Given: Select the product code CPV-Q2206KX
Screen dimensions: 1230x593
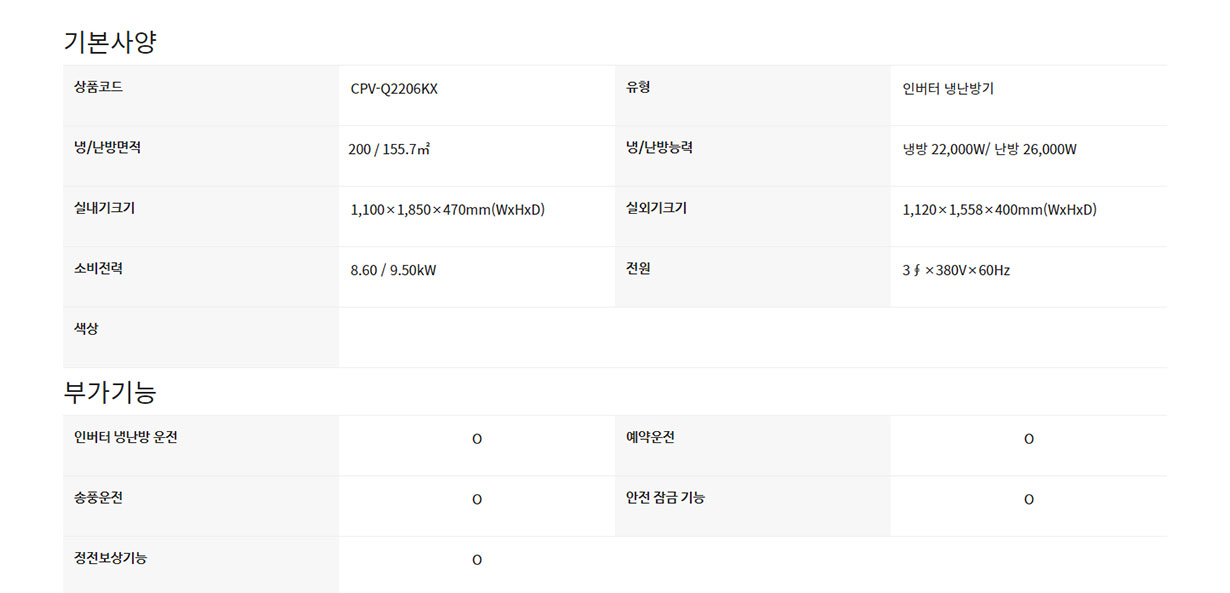Looking at the screenshot, I should pyautogui.click(x=394, y=89).
